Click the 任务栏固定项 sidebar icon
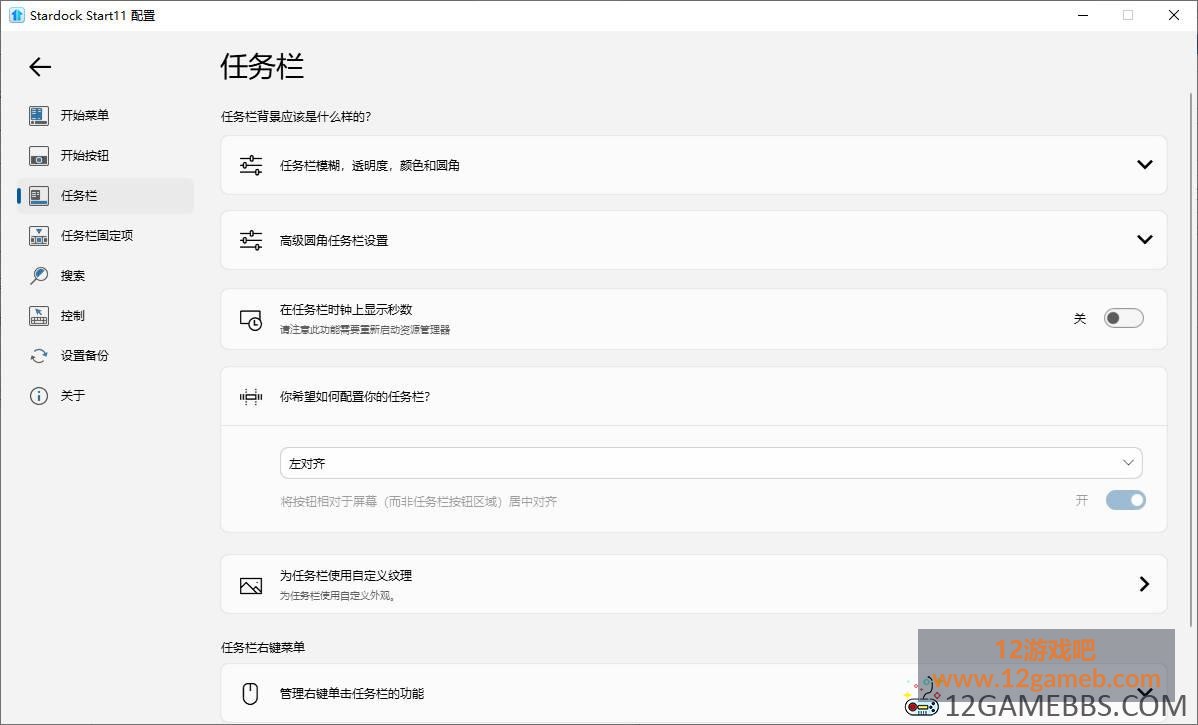Image resolution: width=1198 pixels, height=725 pixels. tap(39, 236)
